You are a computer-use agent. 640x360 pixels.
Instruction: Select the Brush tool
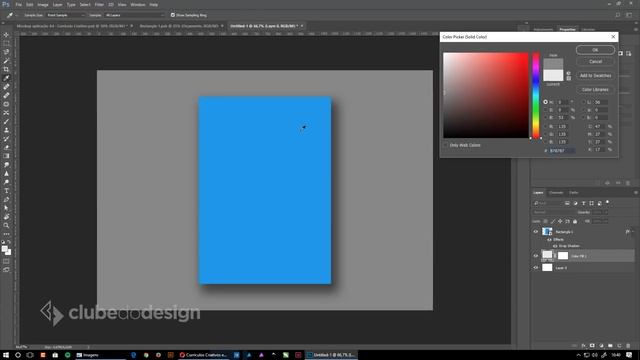click(6, 122)
